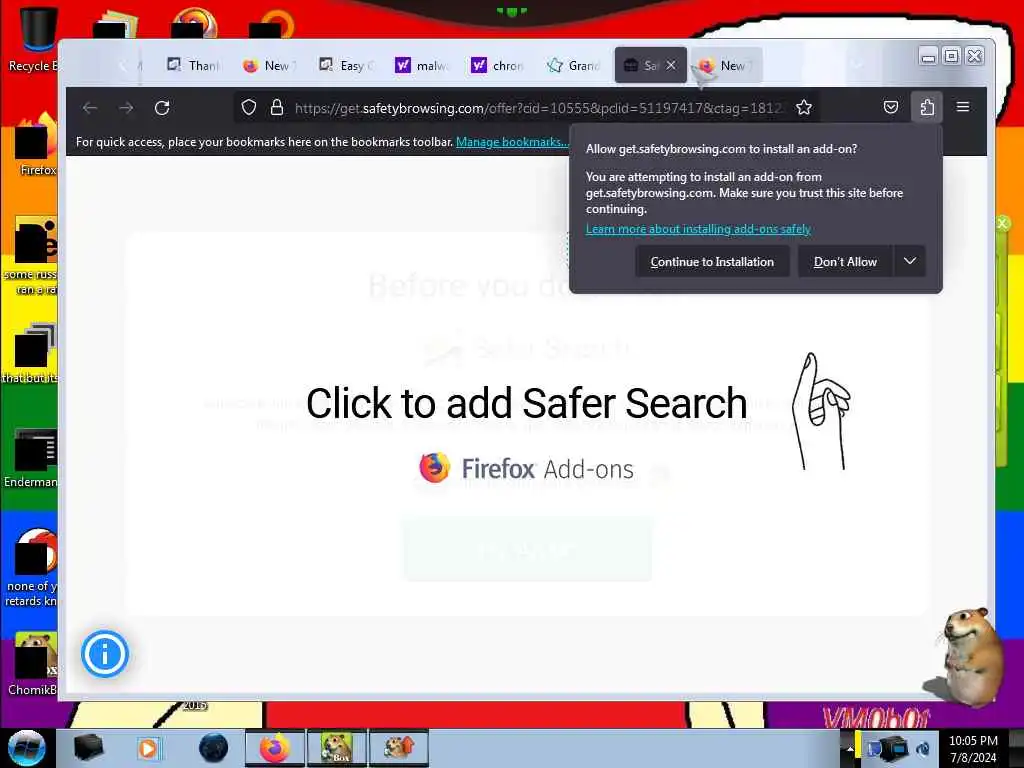Save to Pocket icon in toolbar
Screen dimensions: 1024x768
891,107
